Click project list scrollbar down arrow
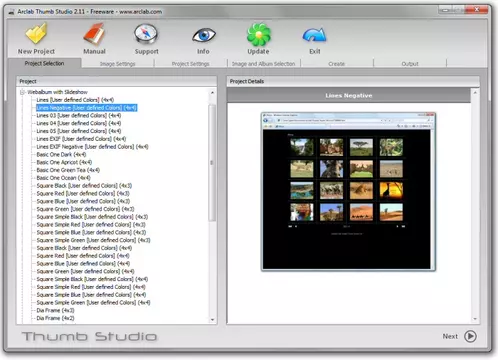498x360 pixels. [212, 320]
